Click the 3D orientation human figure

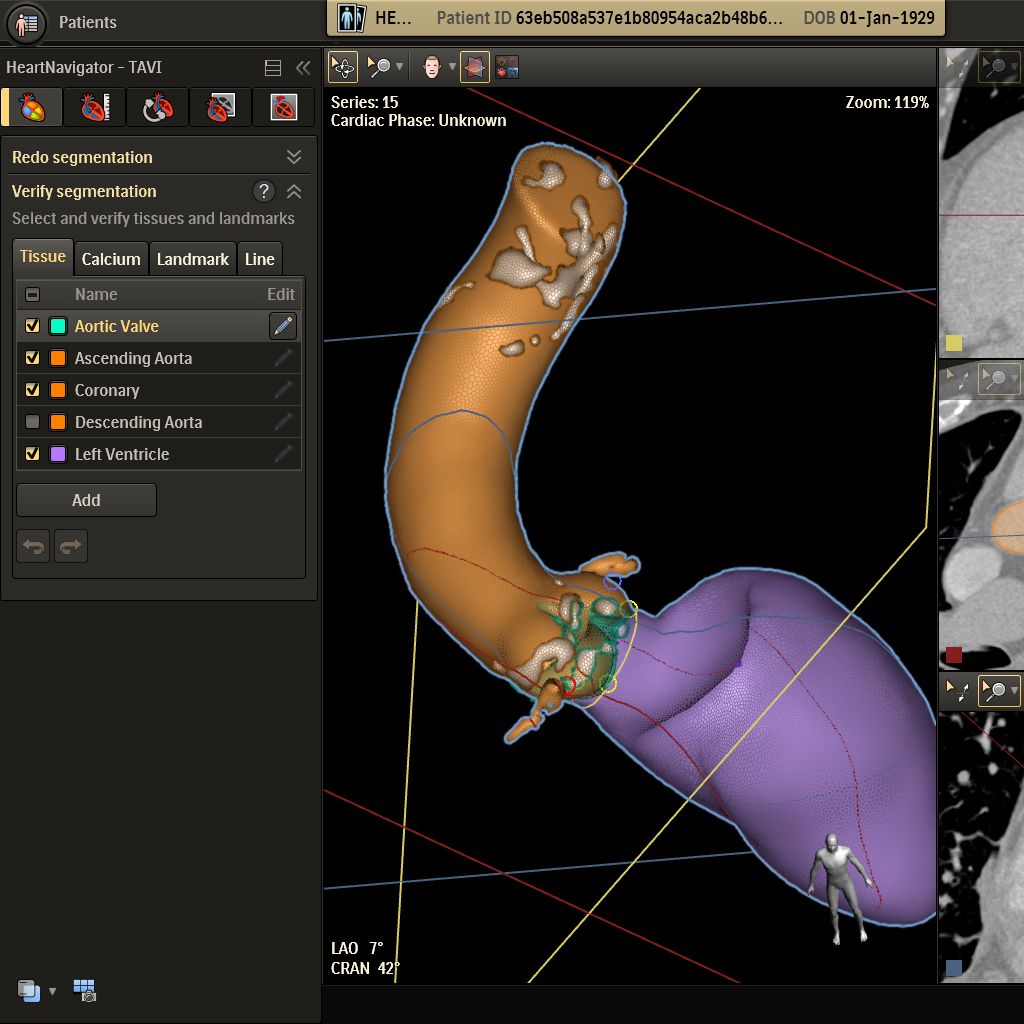[x=840, y=888]
